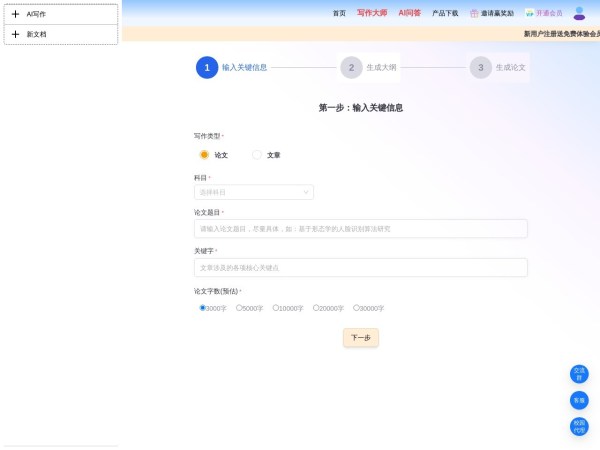Image resolution: width=600 pixels, height=450 pixels.
Task: Go to the 首页 navigation item
Action: click(339, 14)
